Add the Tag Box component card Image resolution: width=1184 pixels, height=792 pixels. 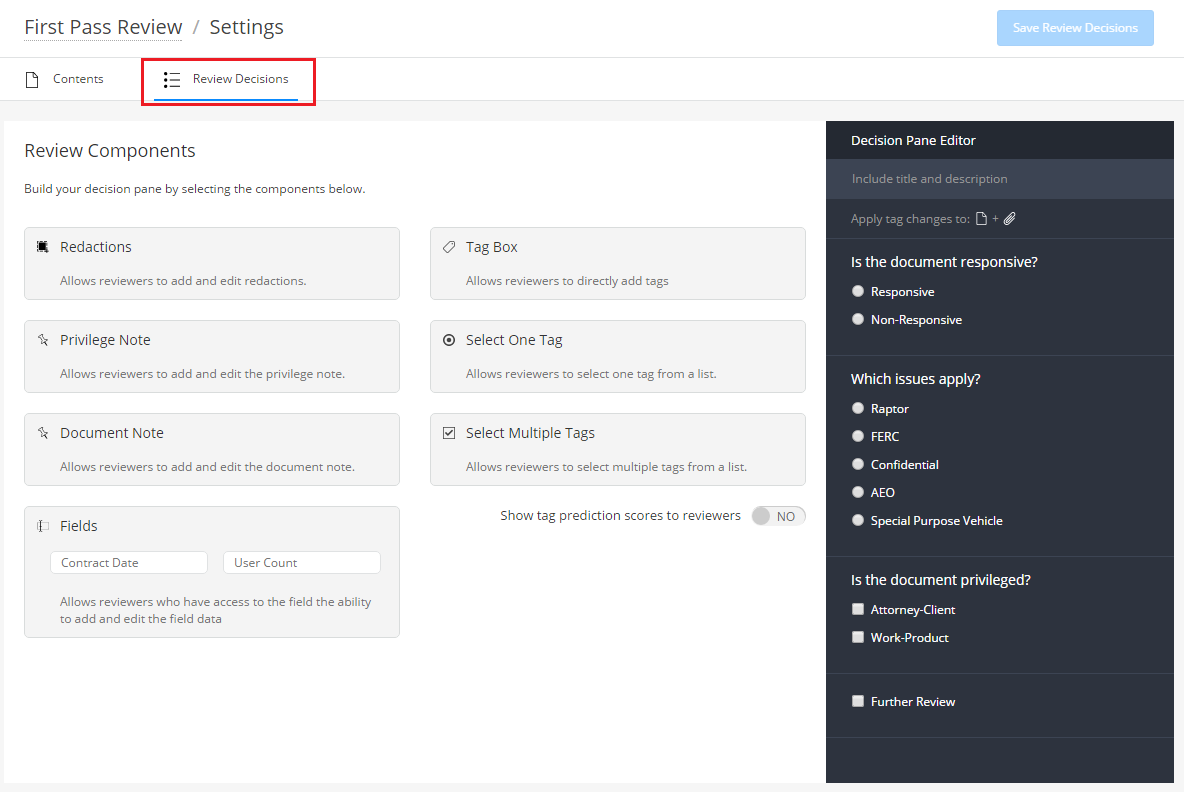tap(618, 263)
